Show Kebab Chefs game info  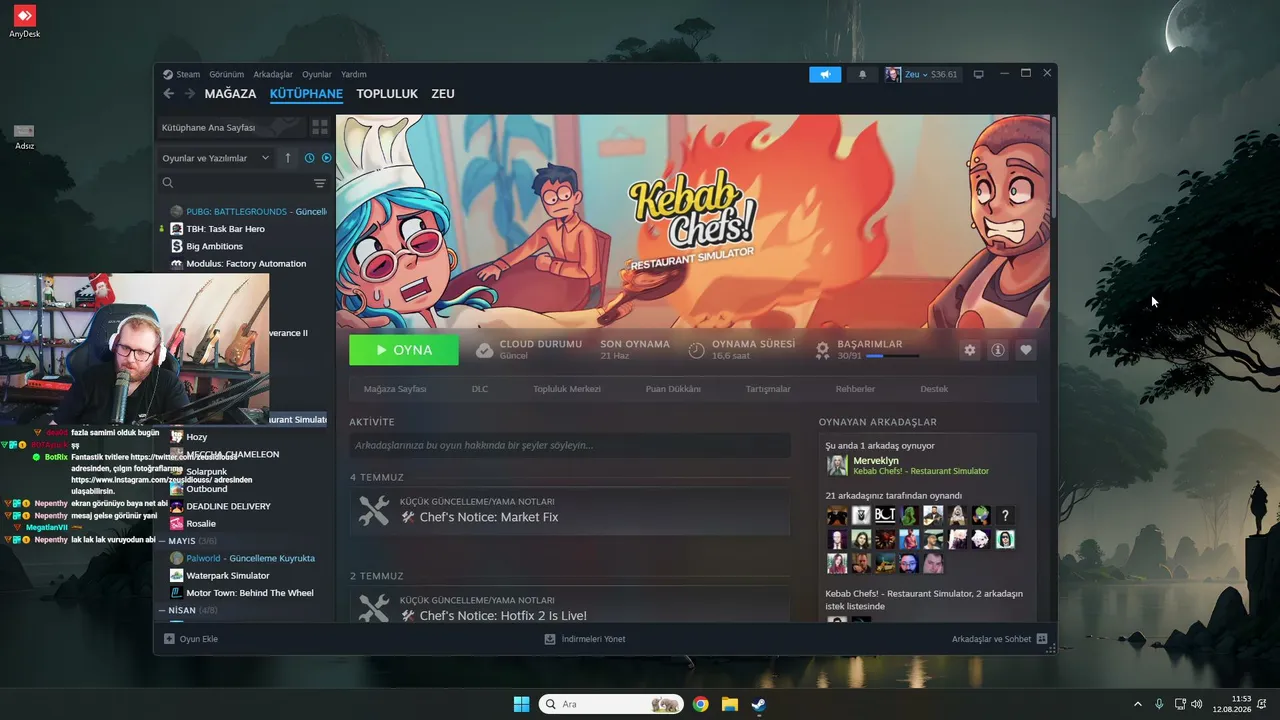click(x=997, y=350)
